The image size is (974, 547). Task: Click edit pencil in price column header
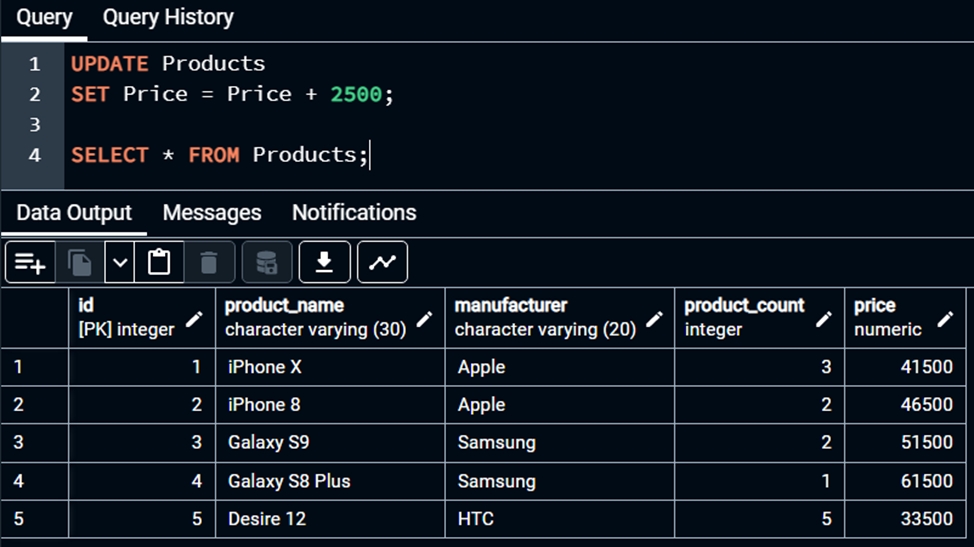[x=945, y=319]
